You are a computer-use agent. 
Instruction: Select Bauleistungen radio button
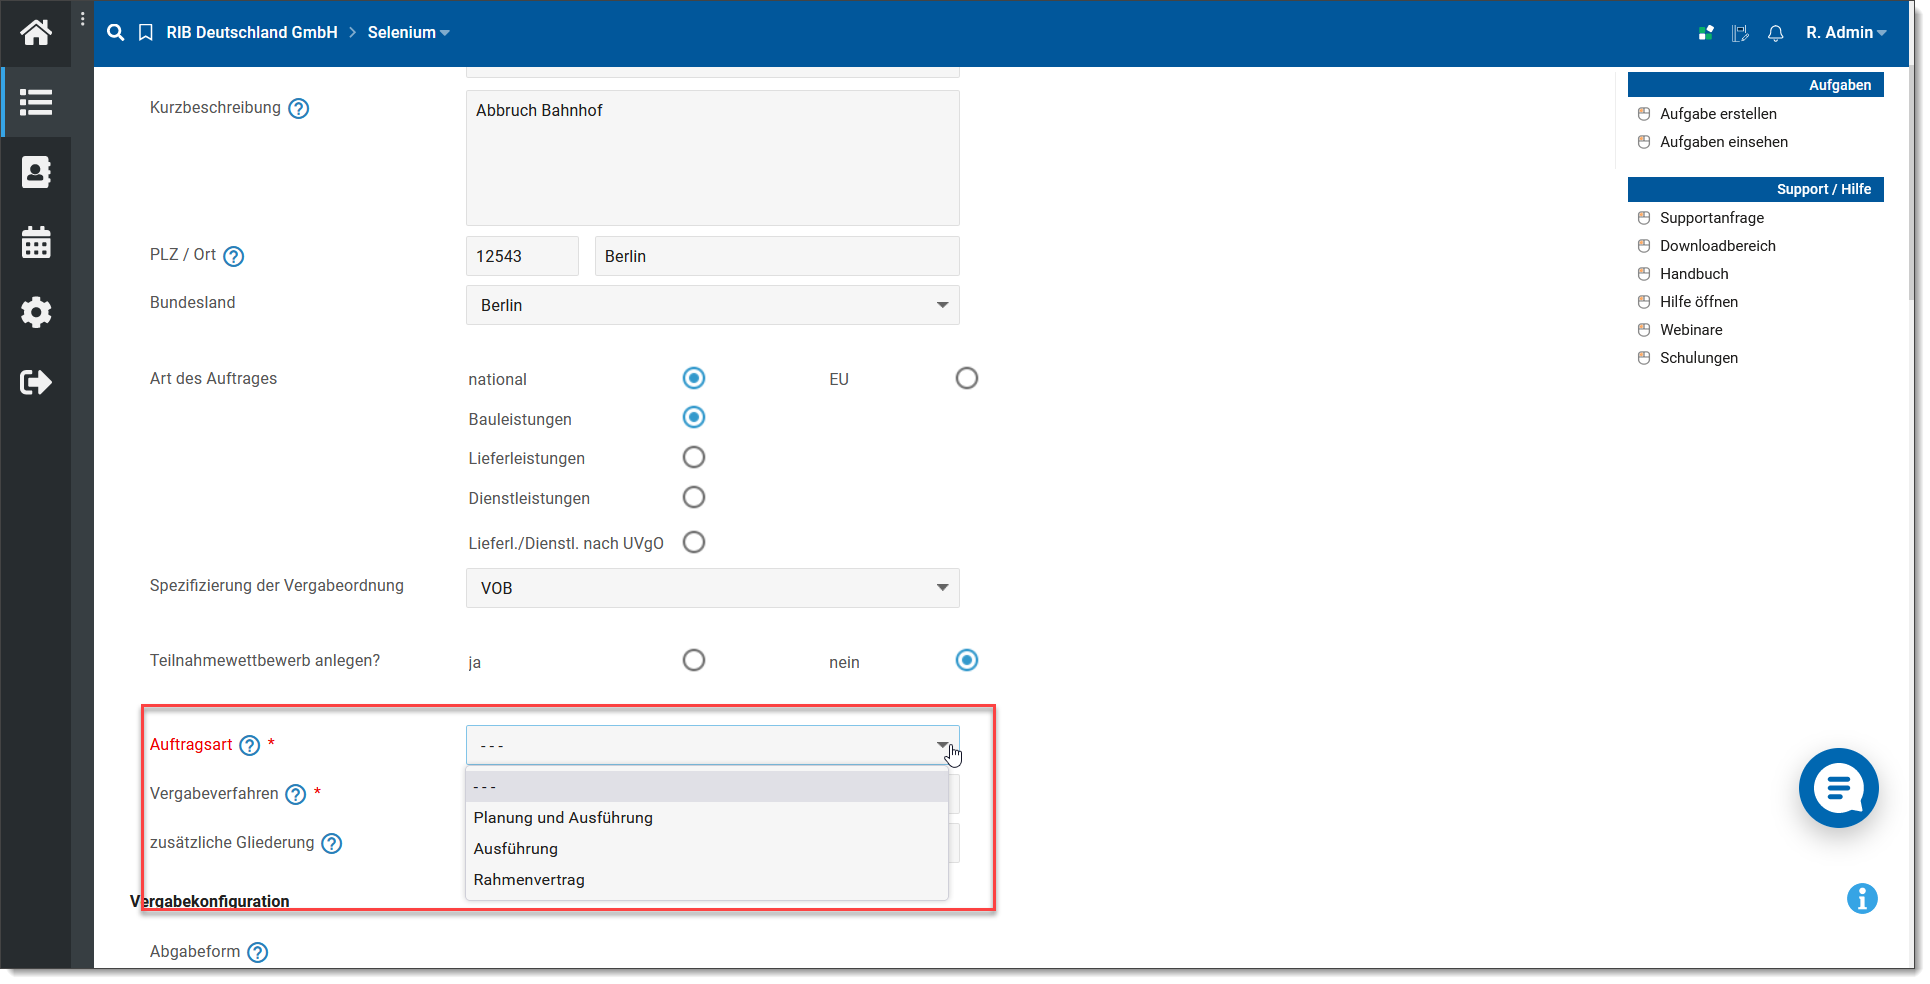tap(694, 417)
